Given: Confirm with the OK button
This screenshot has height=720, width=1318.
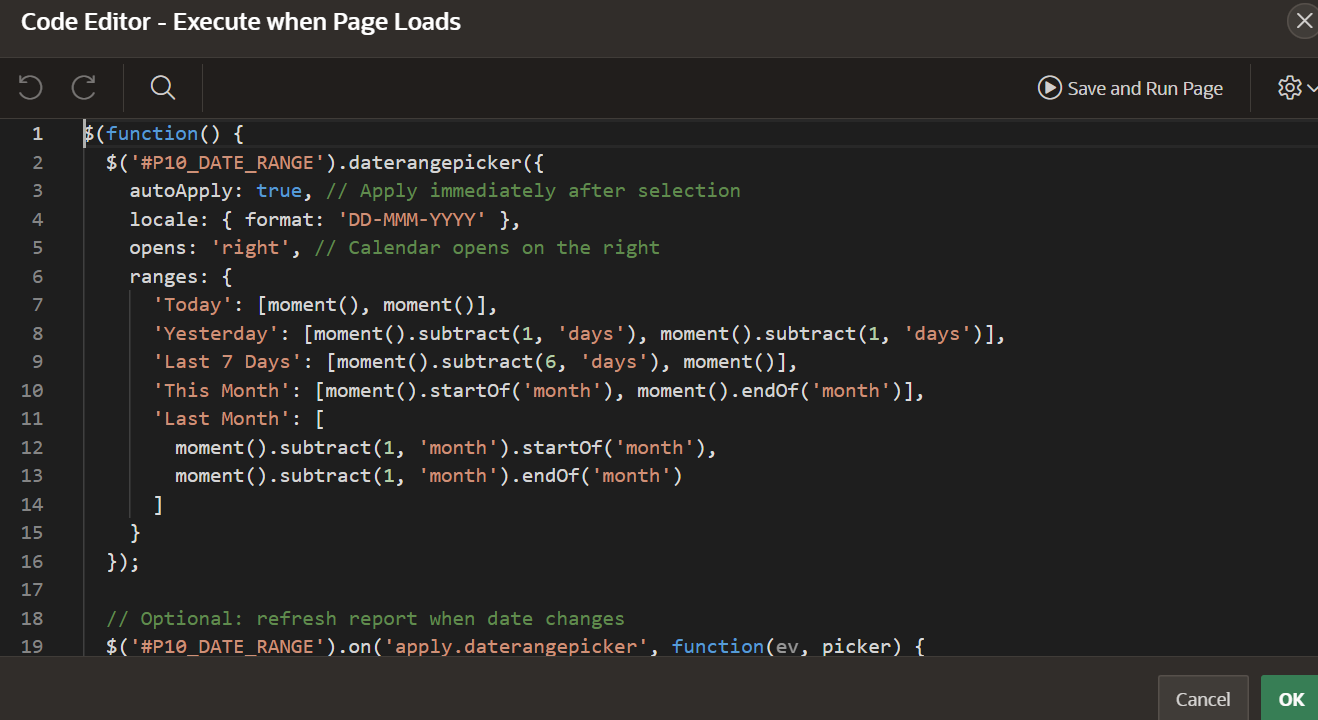Looking at the screenshot, I should coord(1290,699).
